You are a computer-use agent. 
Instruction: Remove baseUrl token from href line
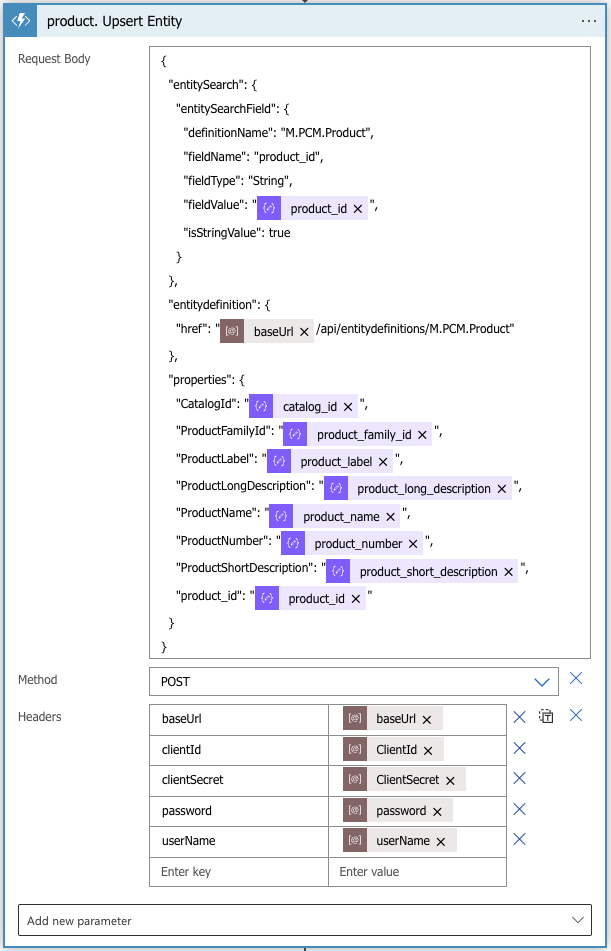coord(305,332)
